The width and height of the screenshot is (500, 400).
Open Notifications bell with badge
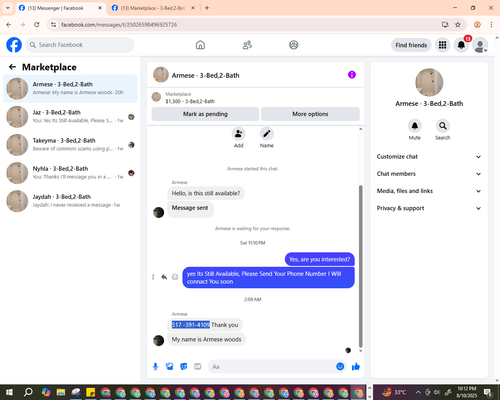click(461, 45)
